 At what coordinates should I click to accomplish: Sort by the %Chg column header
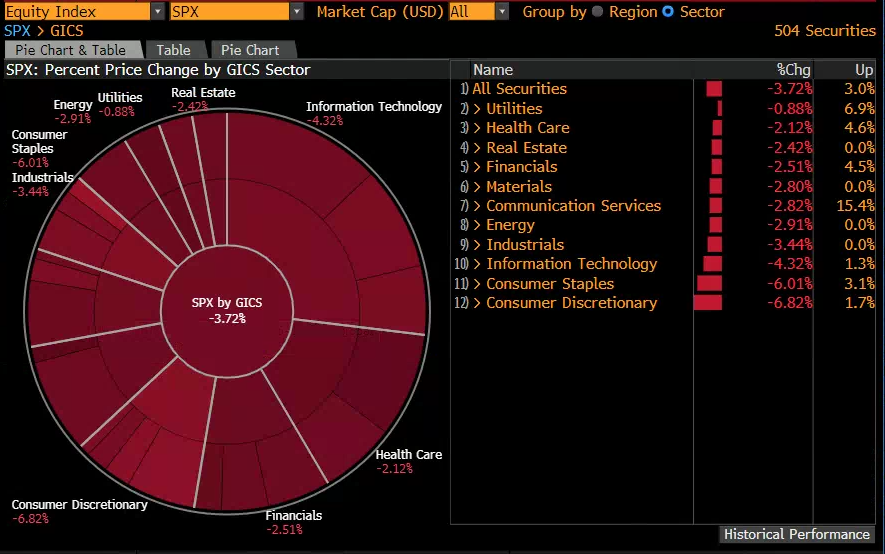point(794,70)
